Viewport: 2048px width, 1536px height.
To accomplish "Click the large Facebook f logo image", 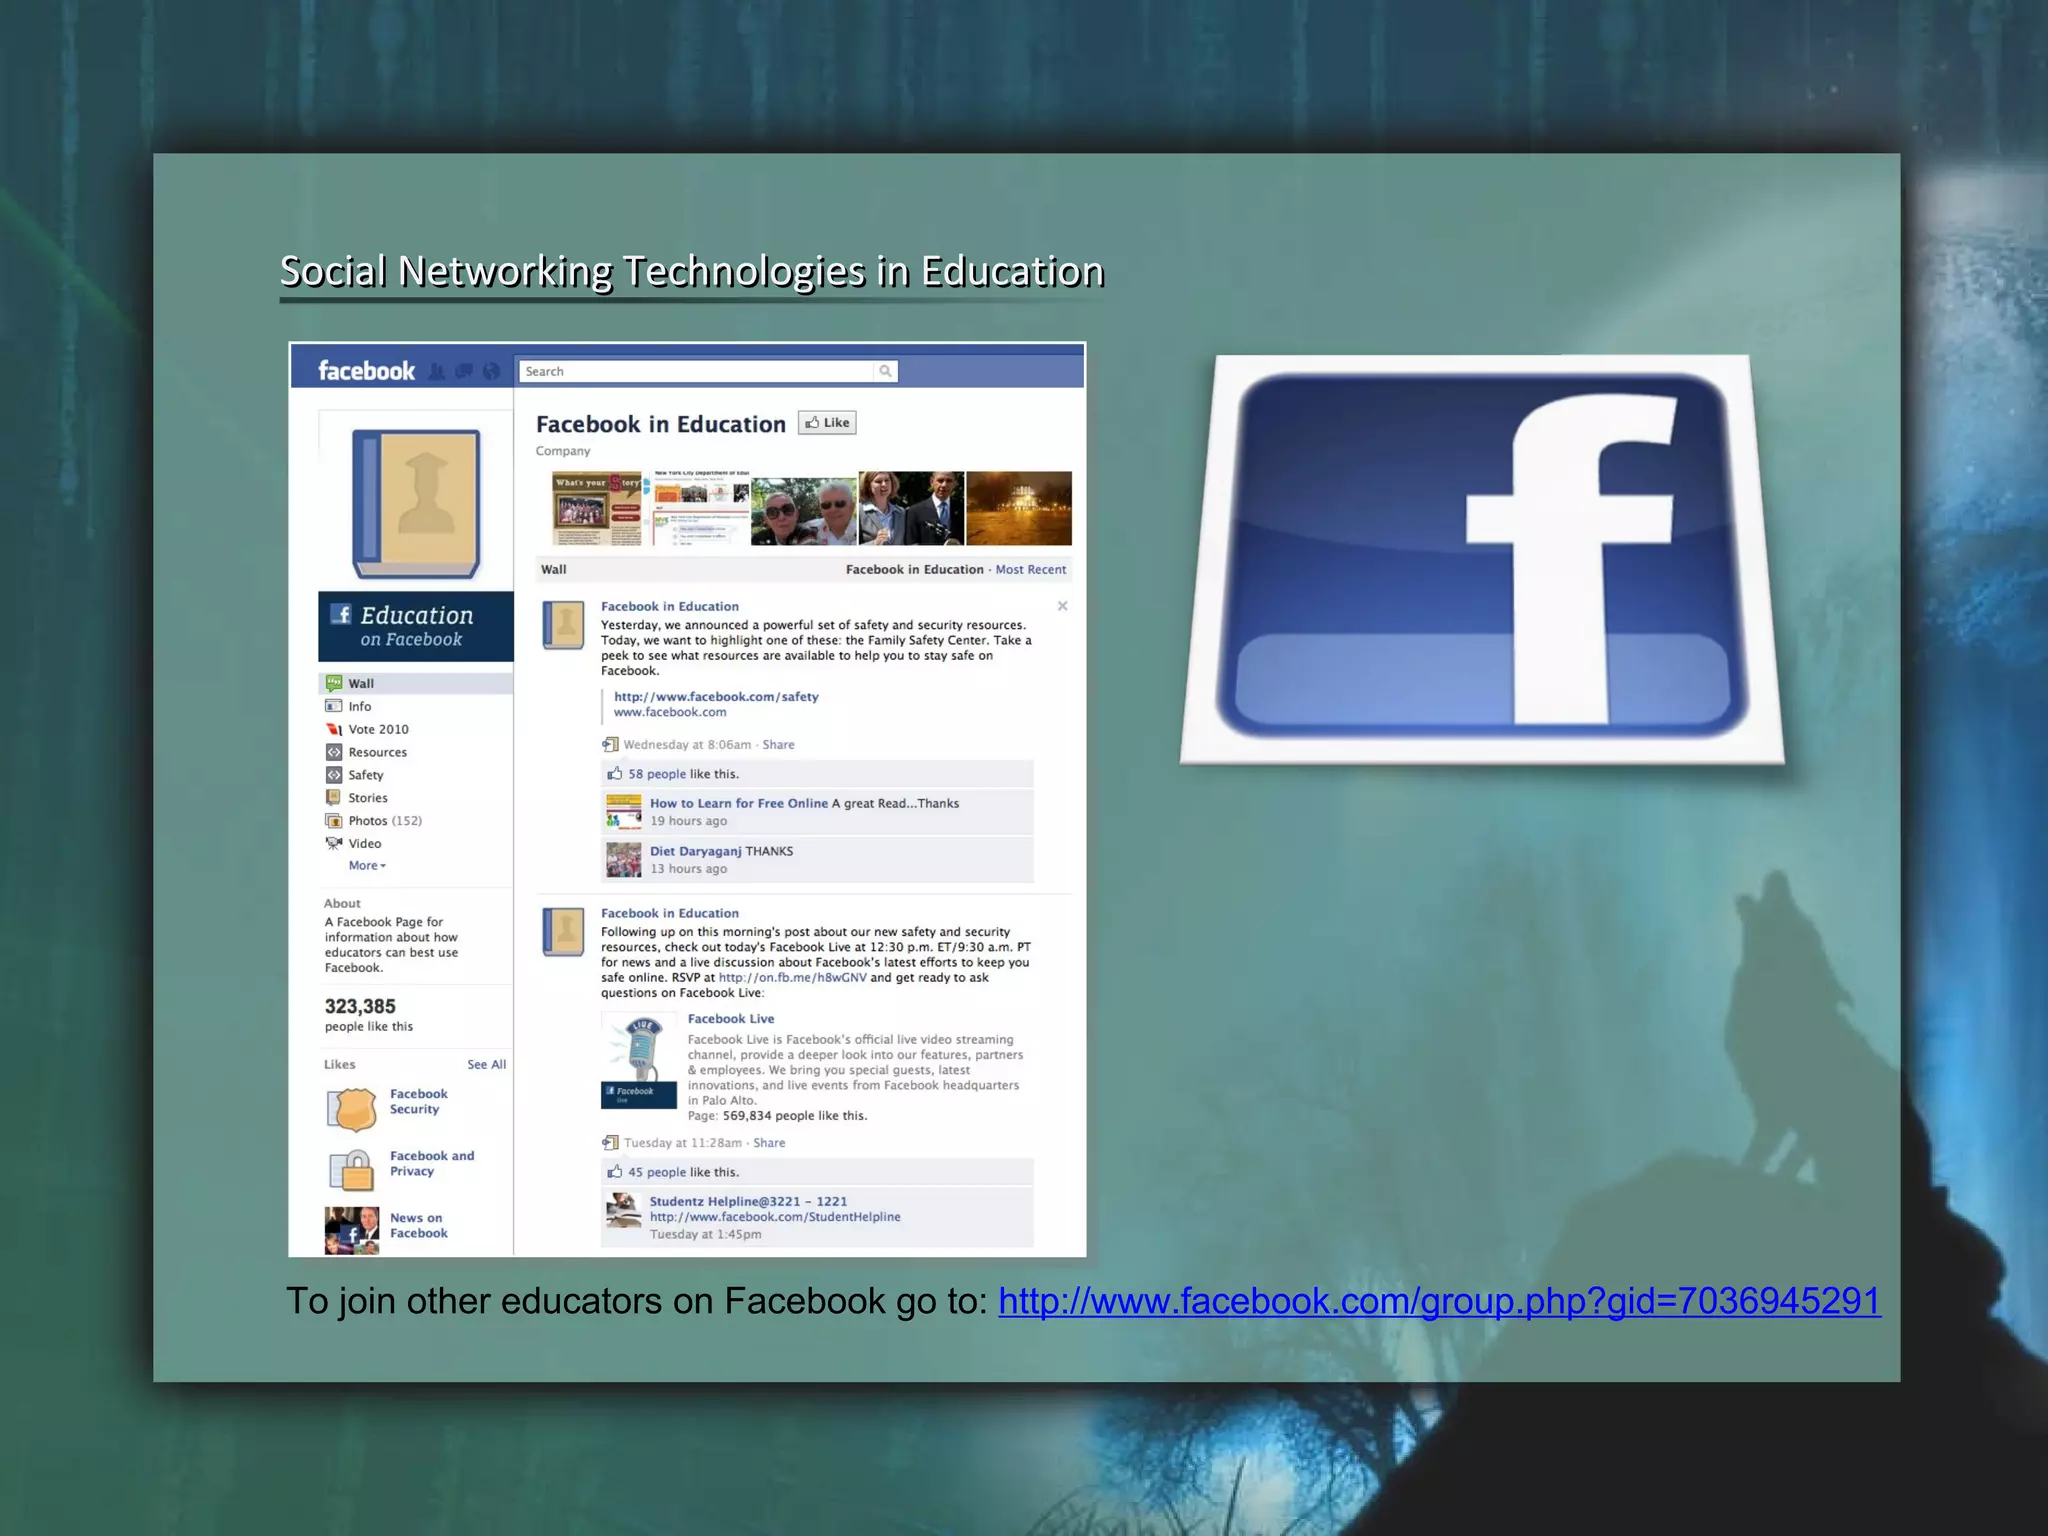I will pyautogui.click(x=1482, y=558).
